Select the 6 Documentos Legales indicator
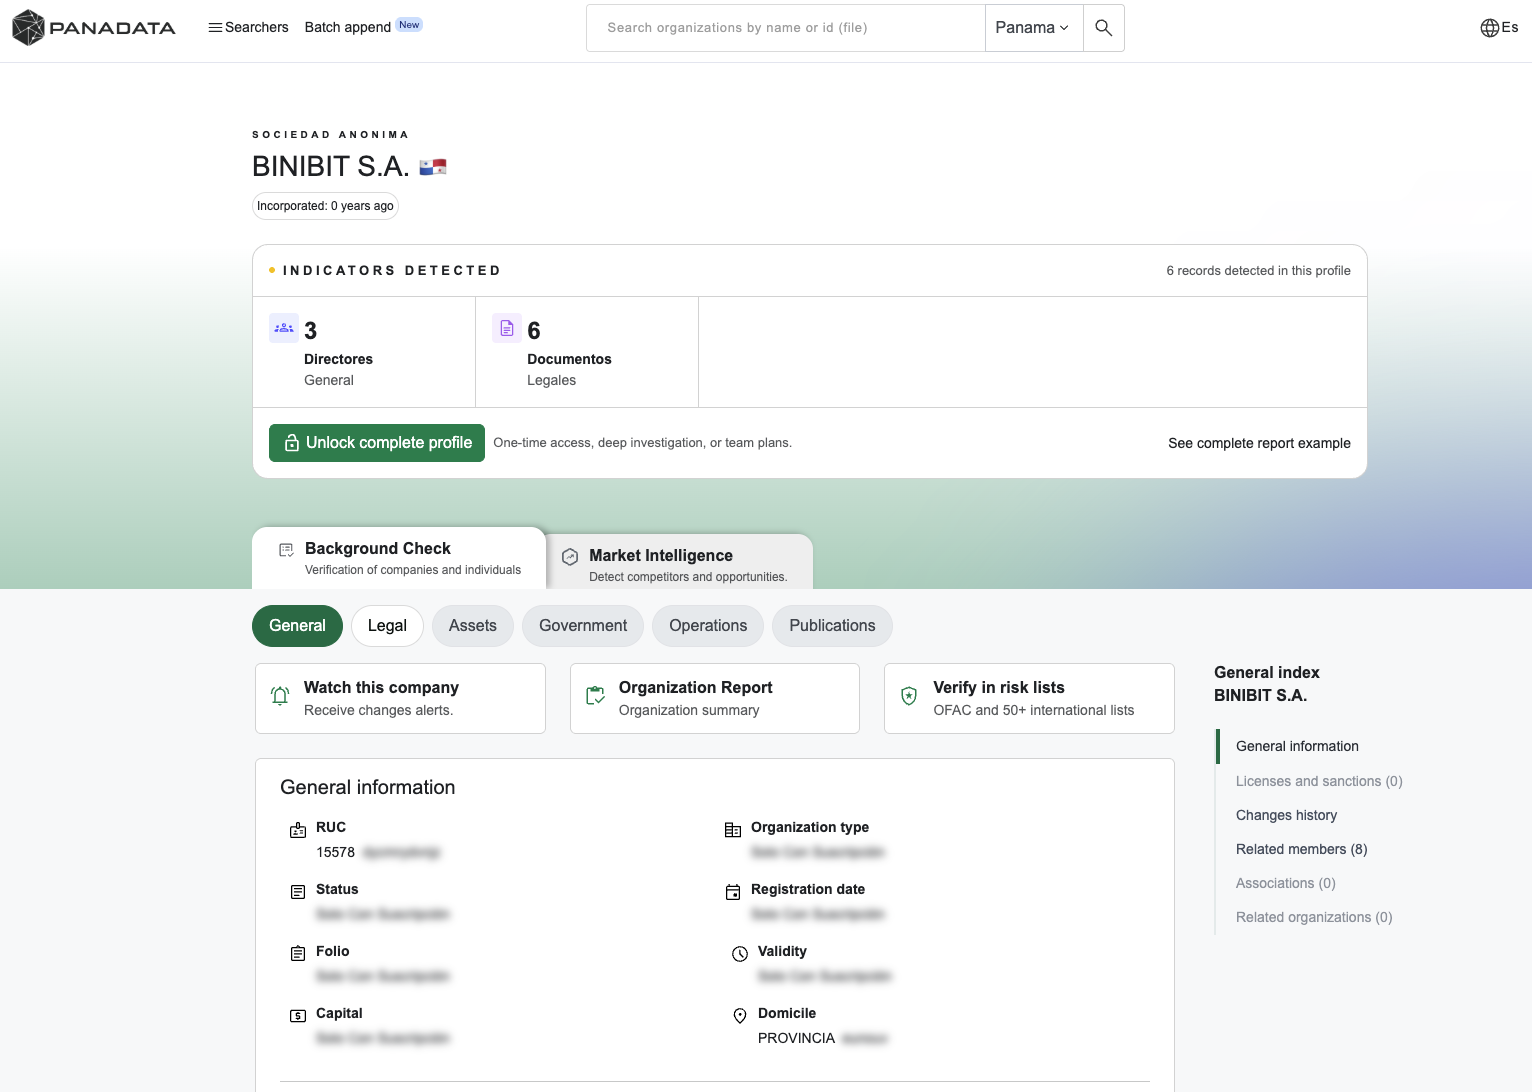 click(587, 352)
